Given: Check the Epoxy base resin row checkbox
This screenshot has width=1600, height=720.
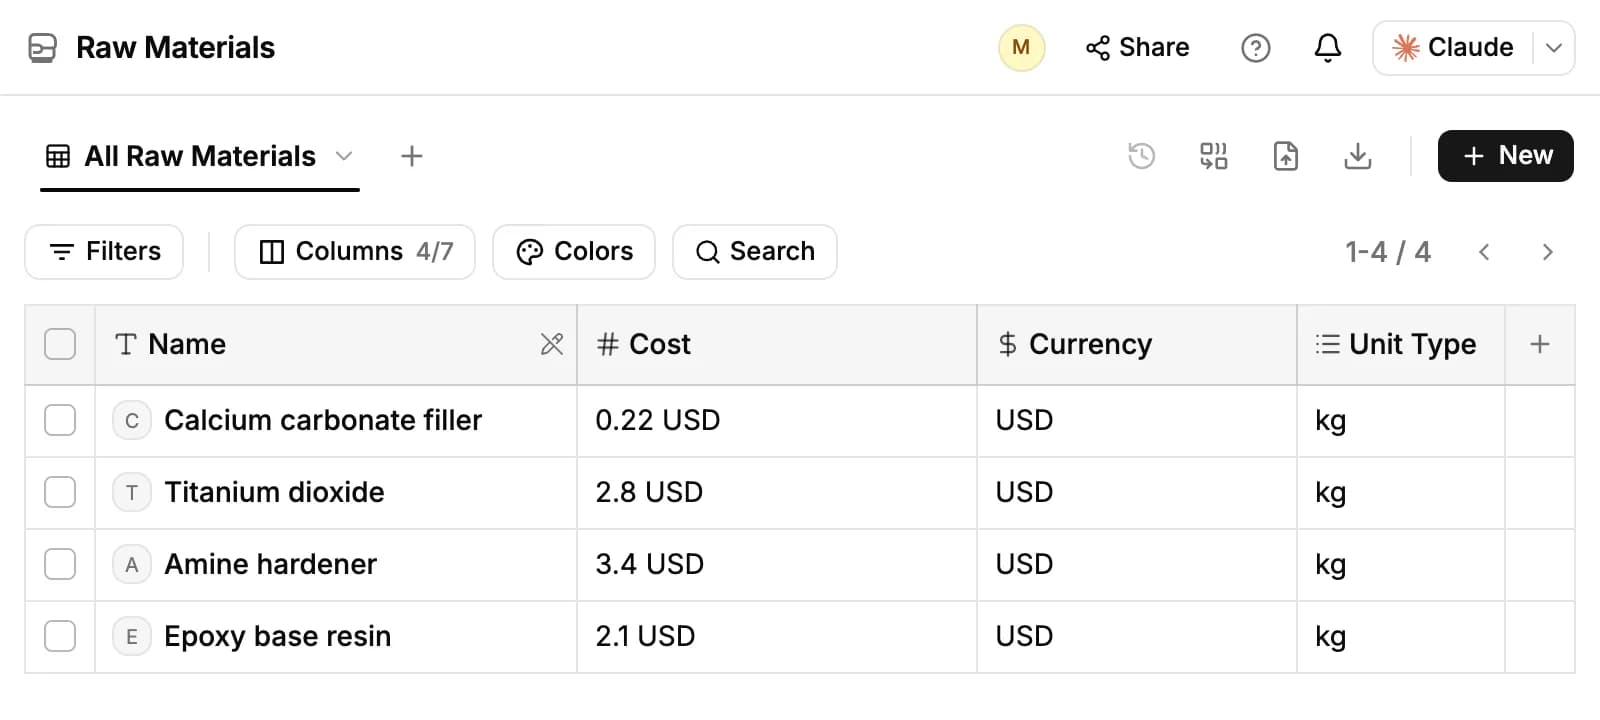Looking at the screenshot, I should click(x=60, y=636).
